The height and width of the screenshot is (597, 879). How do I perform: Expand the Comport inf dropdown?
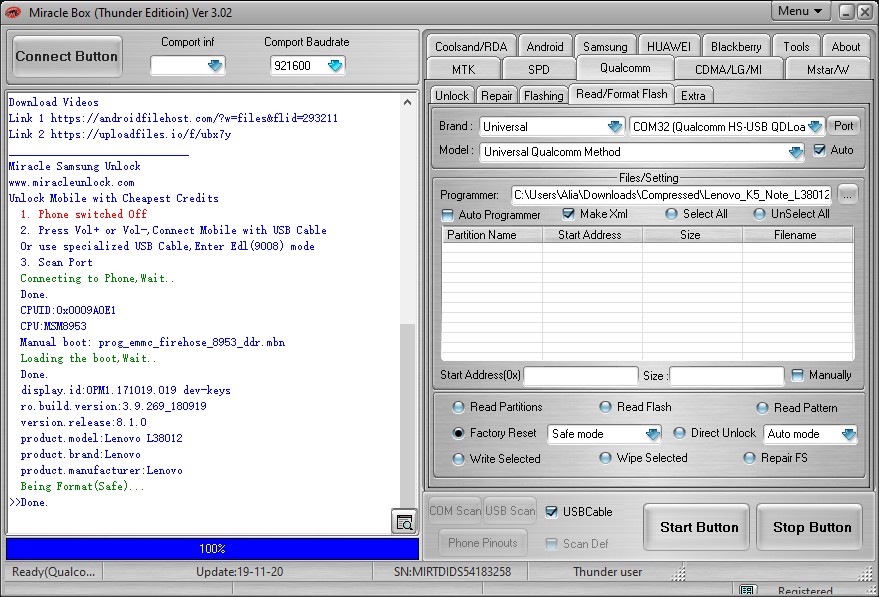pyautogui.click(x=215, y=66)
